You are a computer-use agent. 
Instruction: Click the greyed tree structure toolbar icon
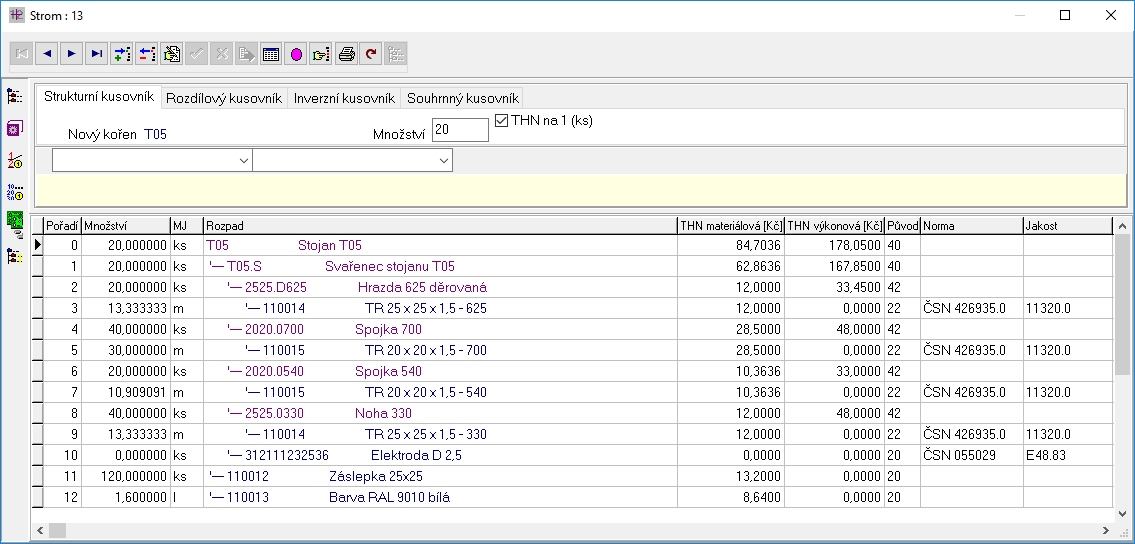click(396, 54)
